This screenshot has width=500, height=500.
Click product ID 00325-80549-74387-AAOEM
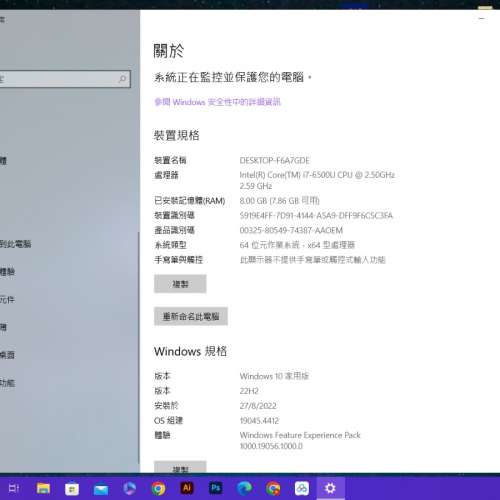(291, 230)
